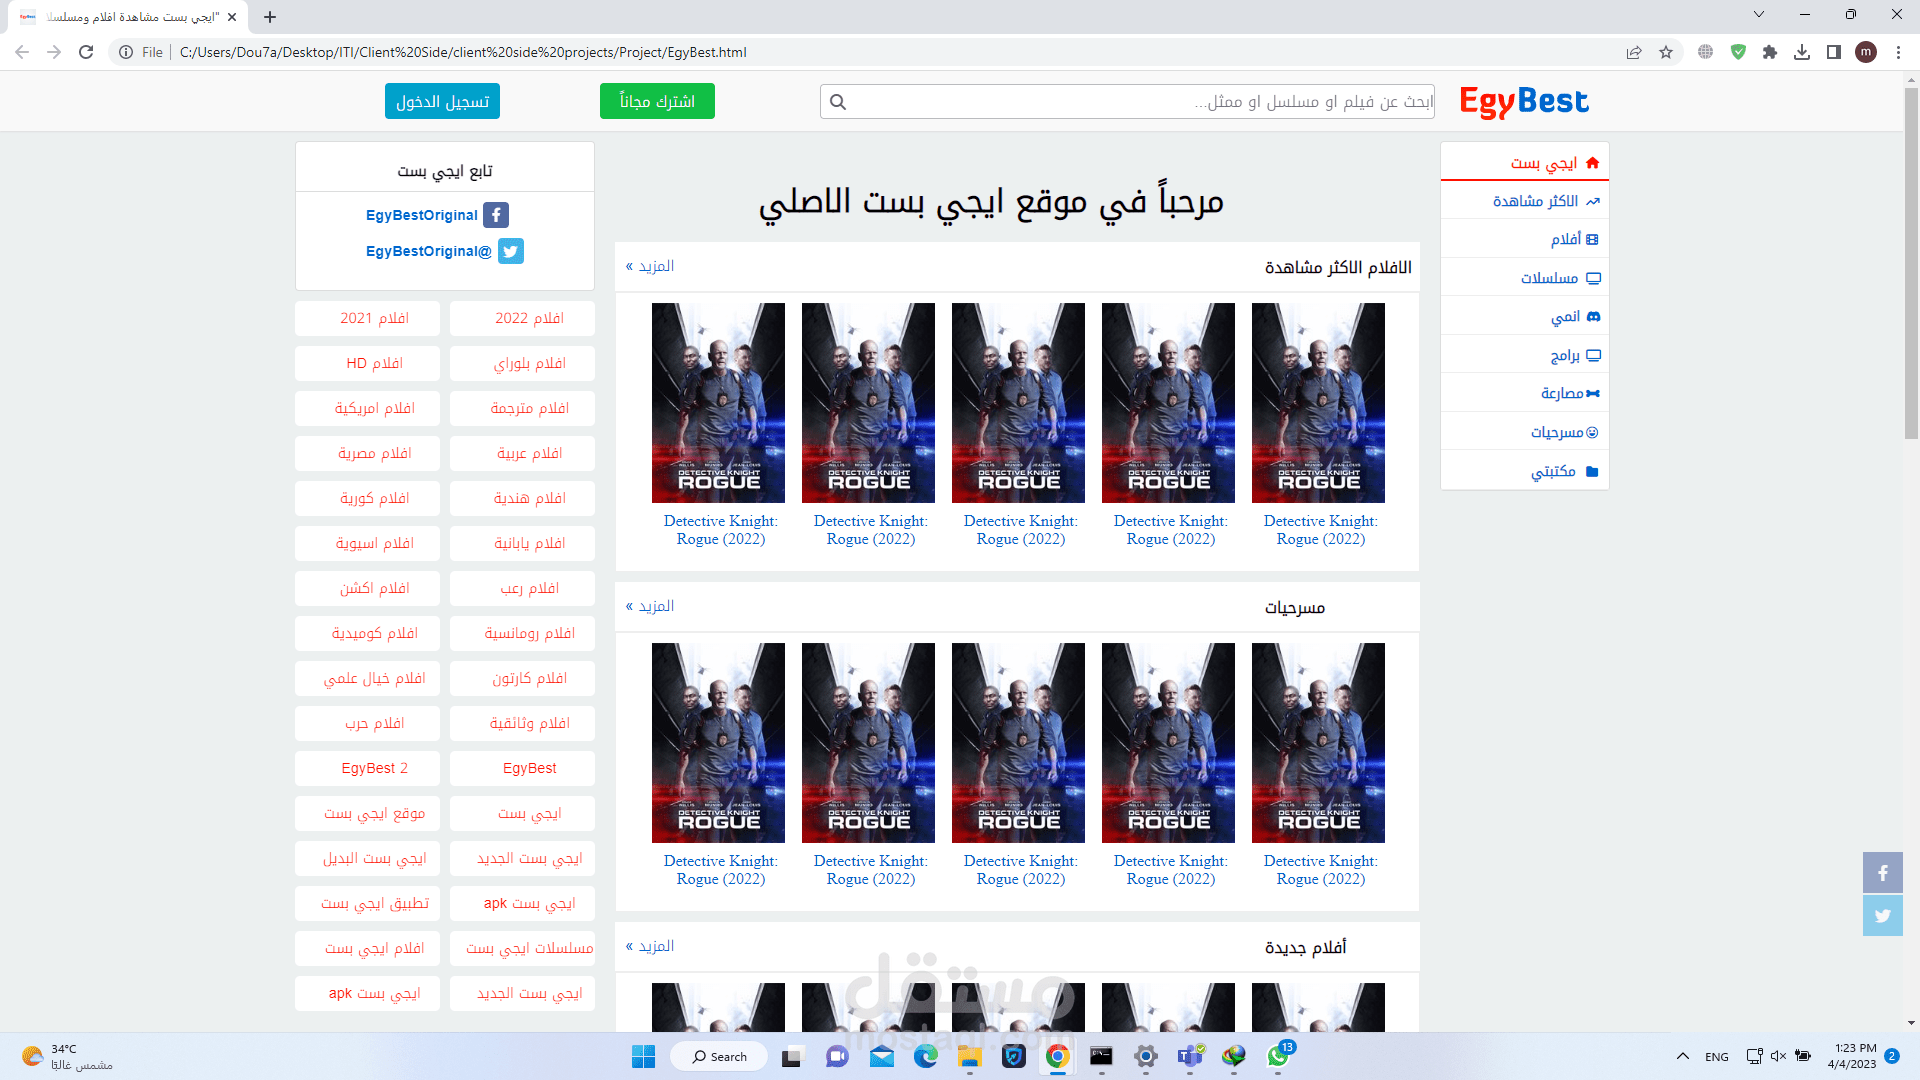The image size is (1920, 1080).
Task: Click the EgyBestOriginal Facebook link text
Action: point(422,215)
